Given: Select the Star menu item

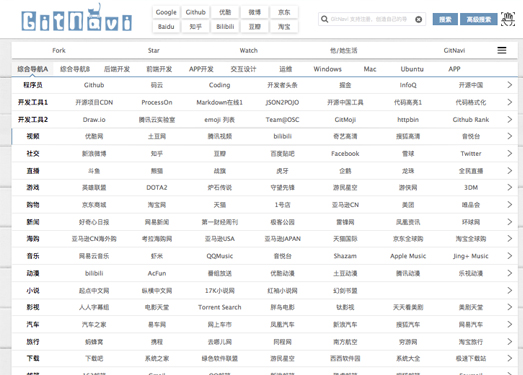Looking at the screenshot, I should [153, 50].
